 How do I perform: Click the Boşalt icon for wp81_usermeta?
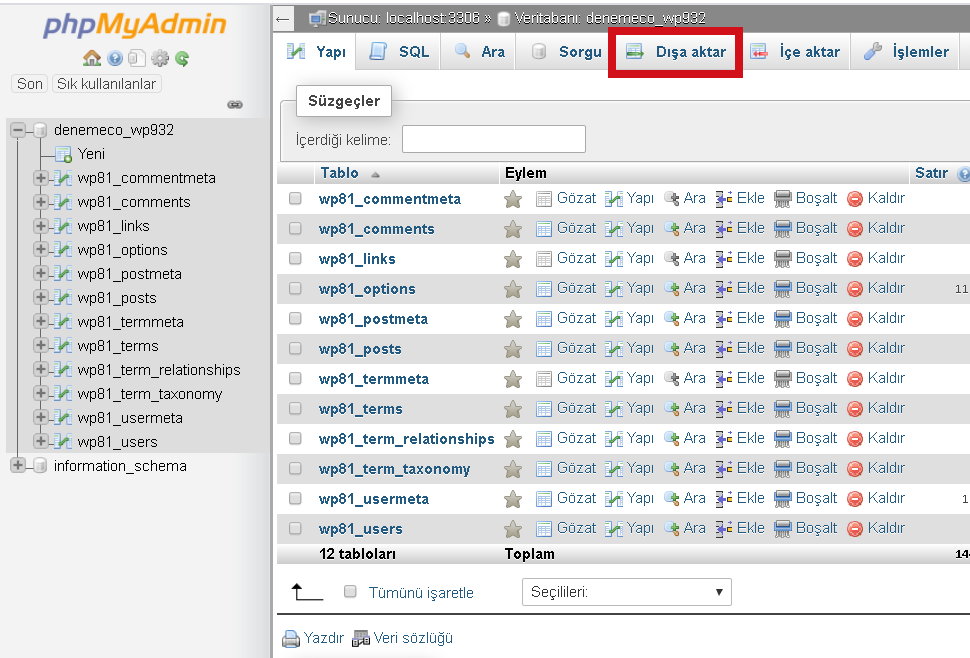(783, 498)
